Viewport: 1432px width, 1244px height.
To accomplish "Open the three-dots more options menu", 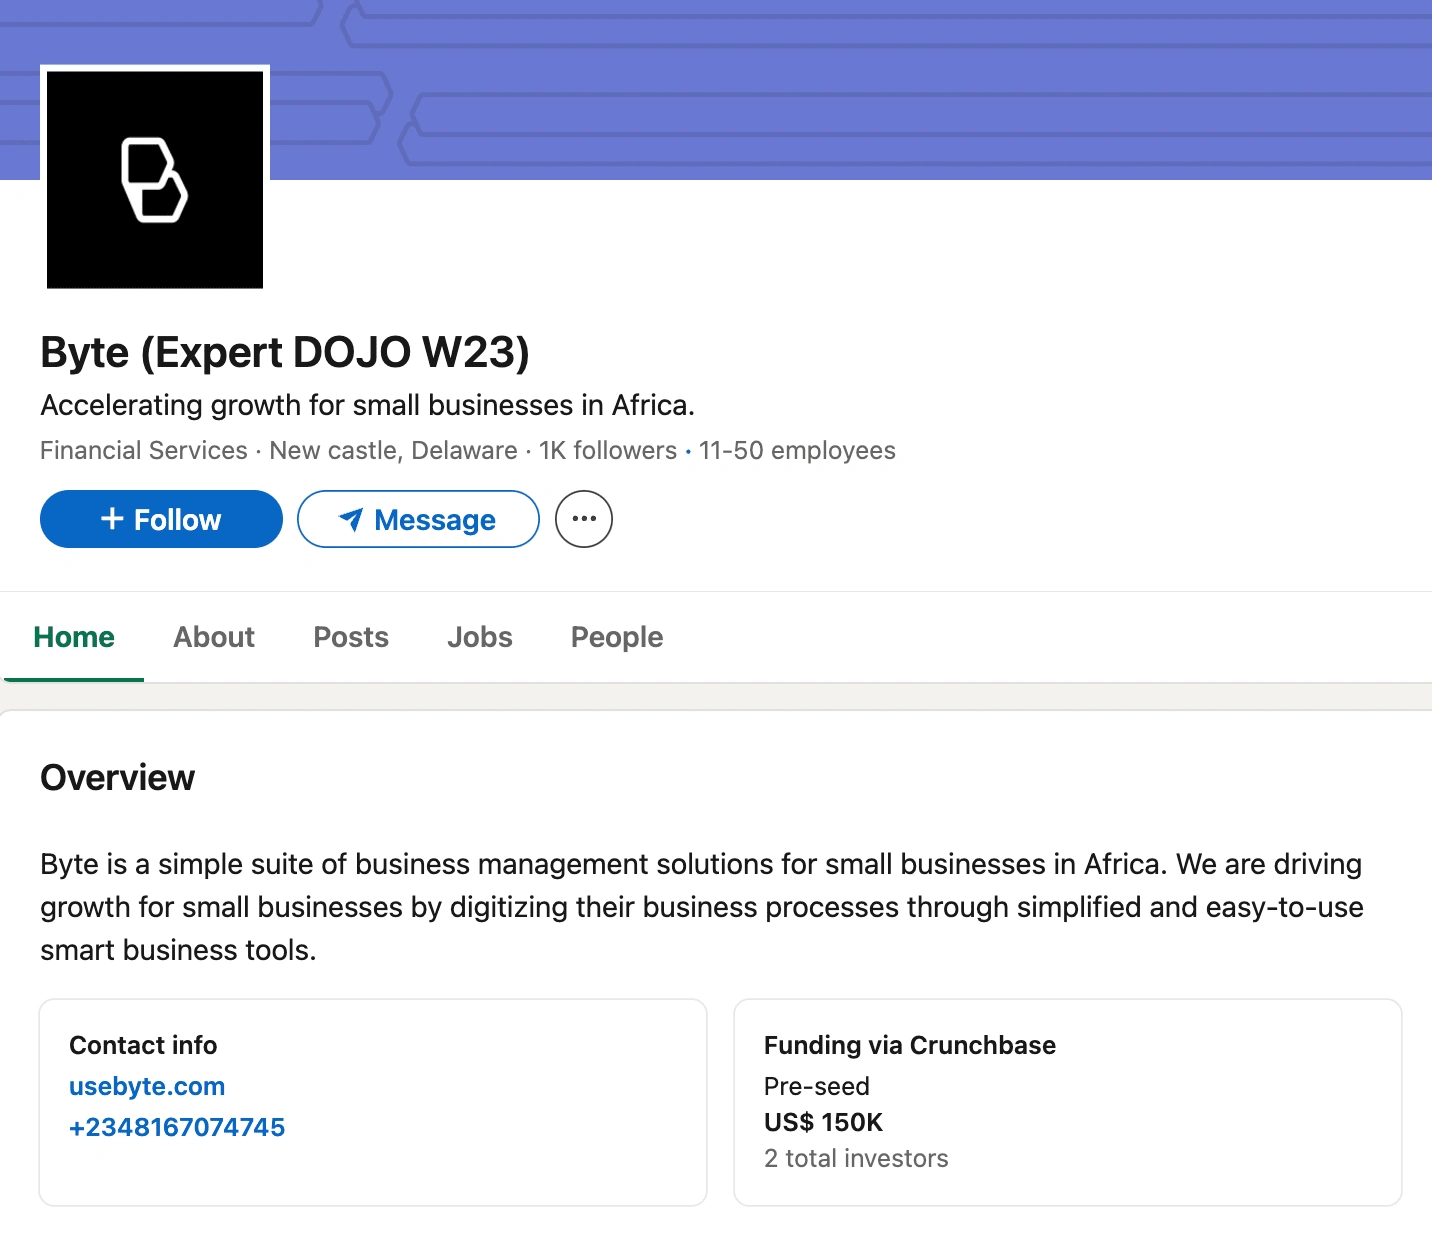I will [x=584, y=519].
